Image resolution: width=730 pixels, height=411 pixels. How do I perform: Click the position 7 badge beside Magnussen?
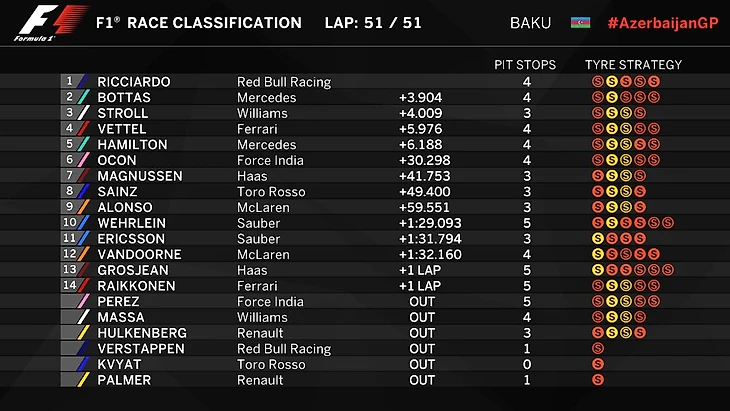[x=70, y=176]
